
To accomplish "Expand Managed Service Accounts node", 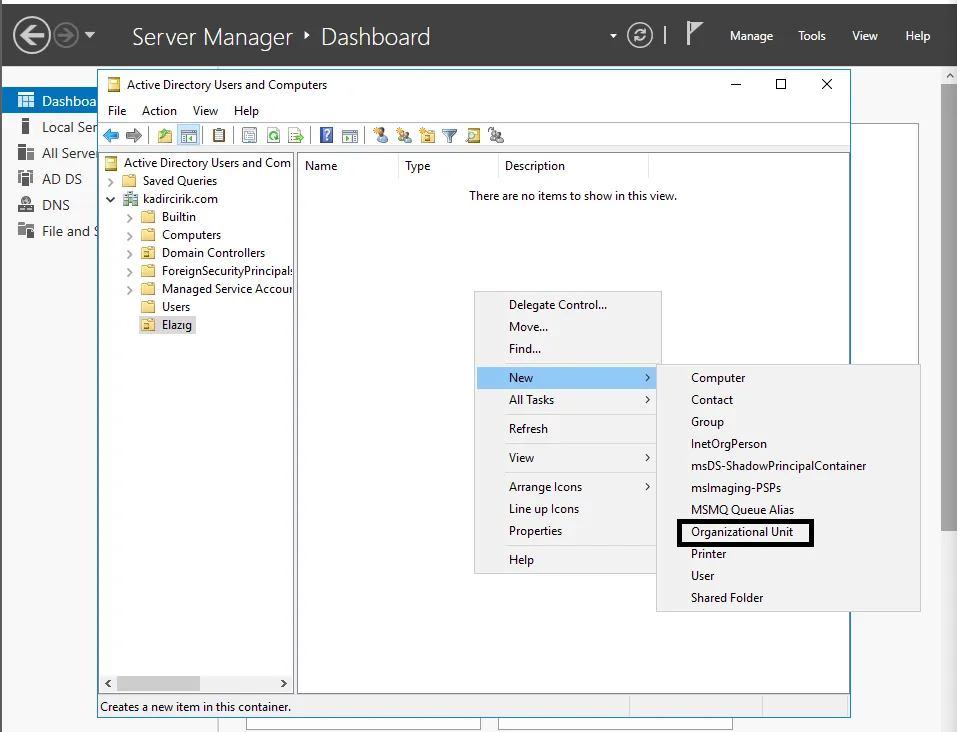I will click(x=129, y=289).
